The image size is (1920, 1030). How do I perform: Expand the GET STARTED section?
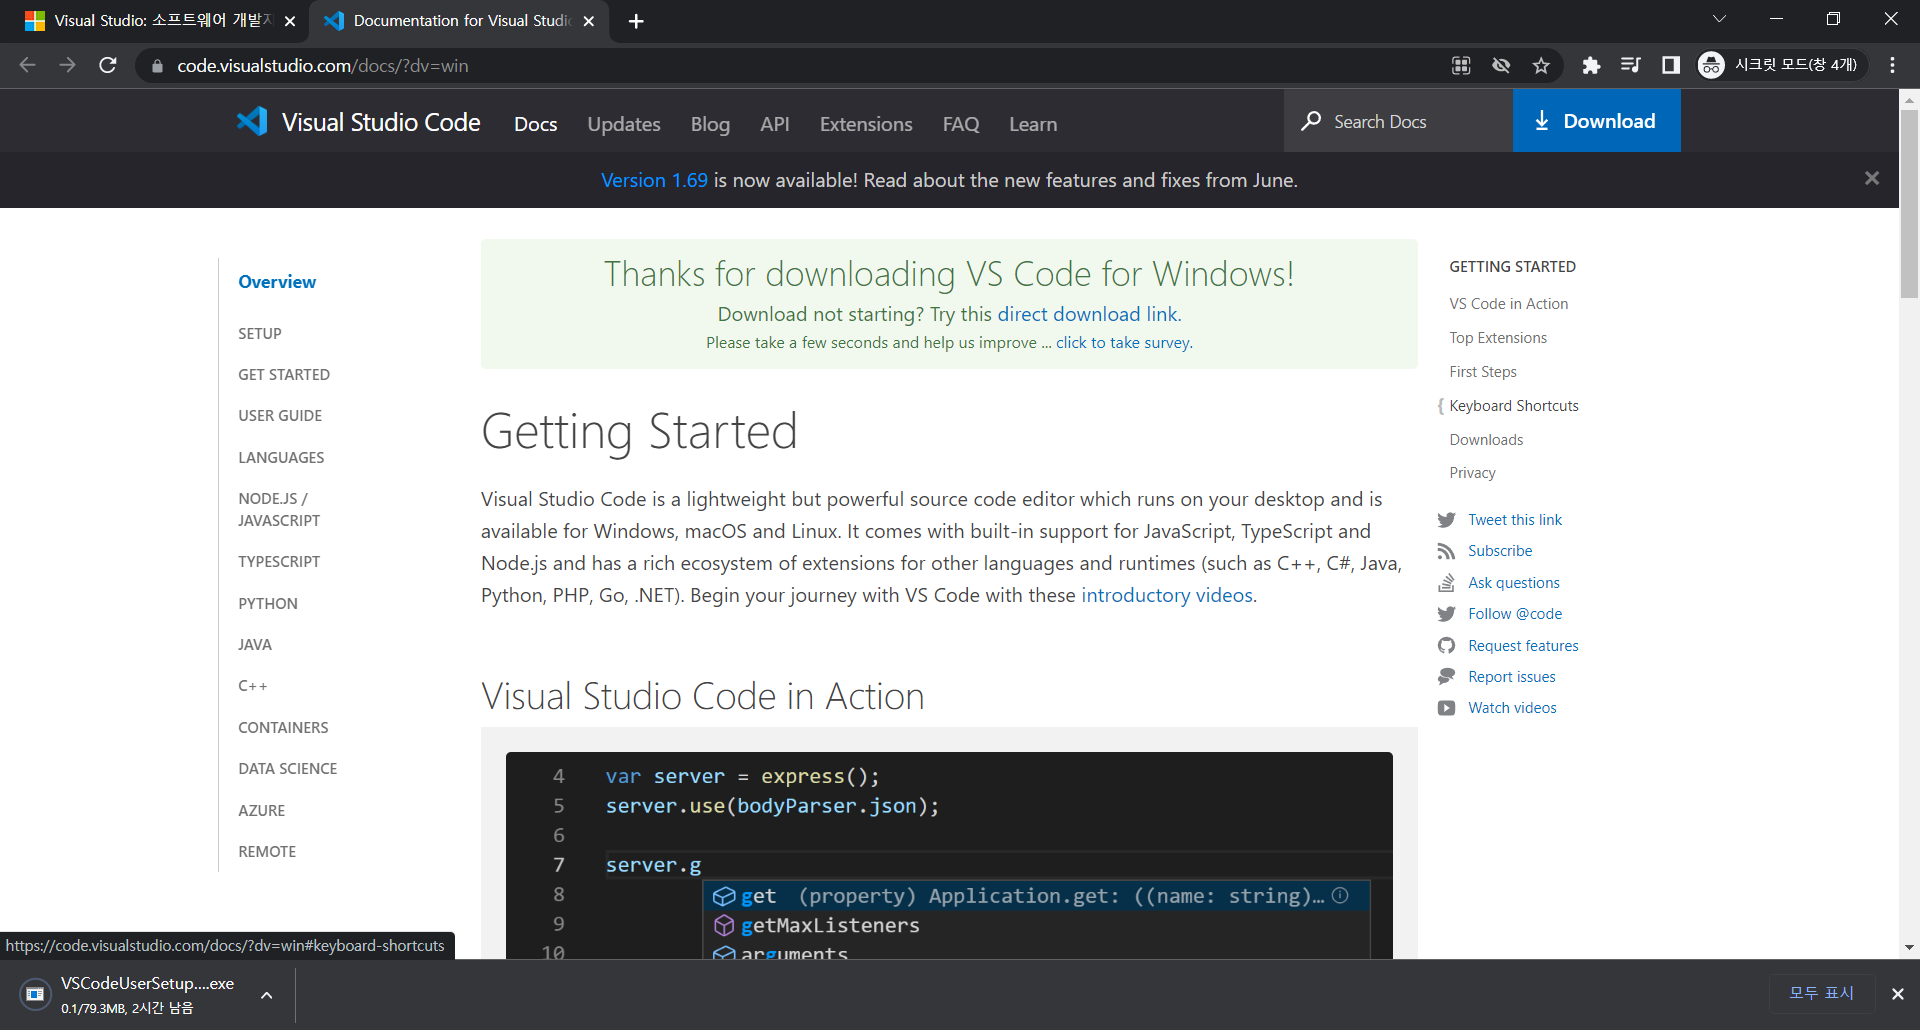tap(284, 374)
